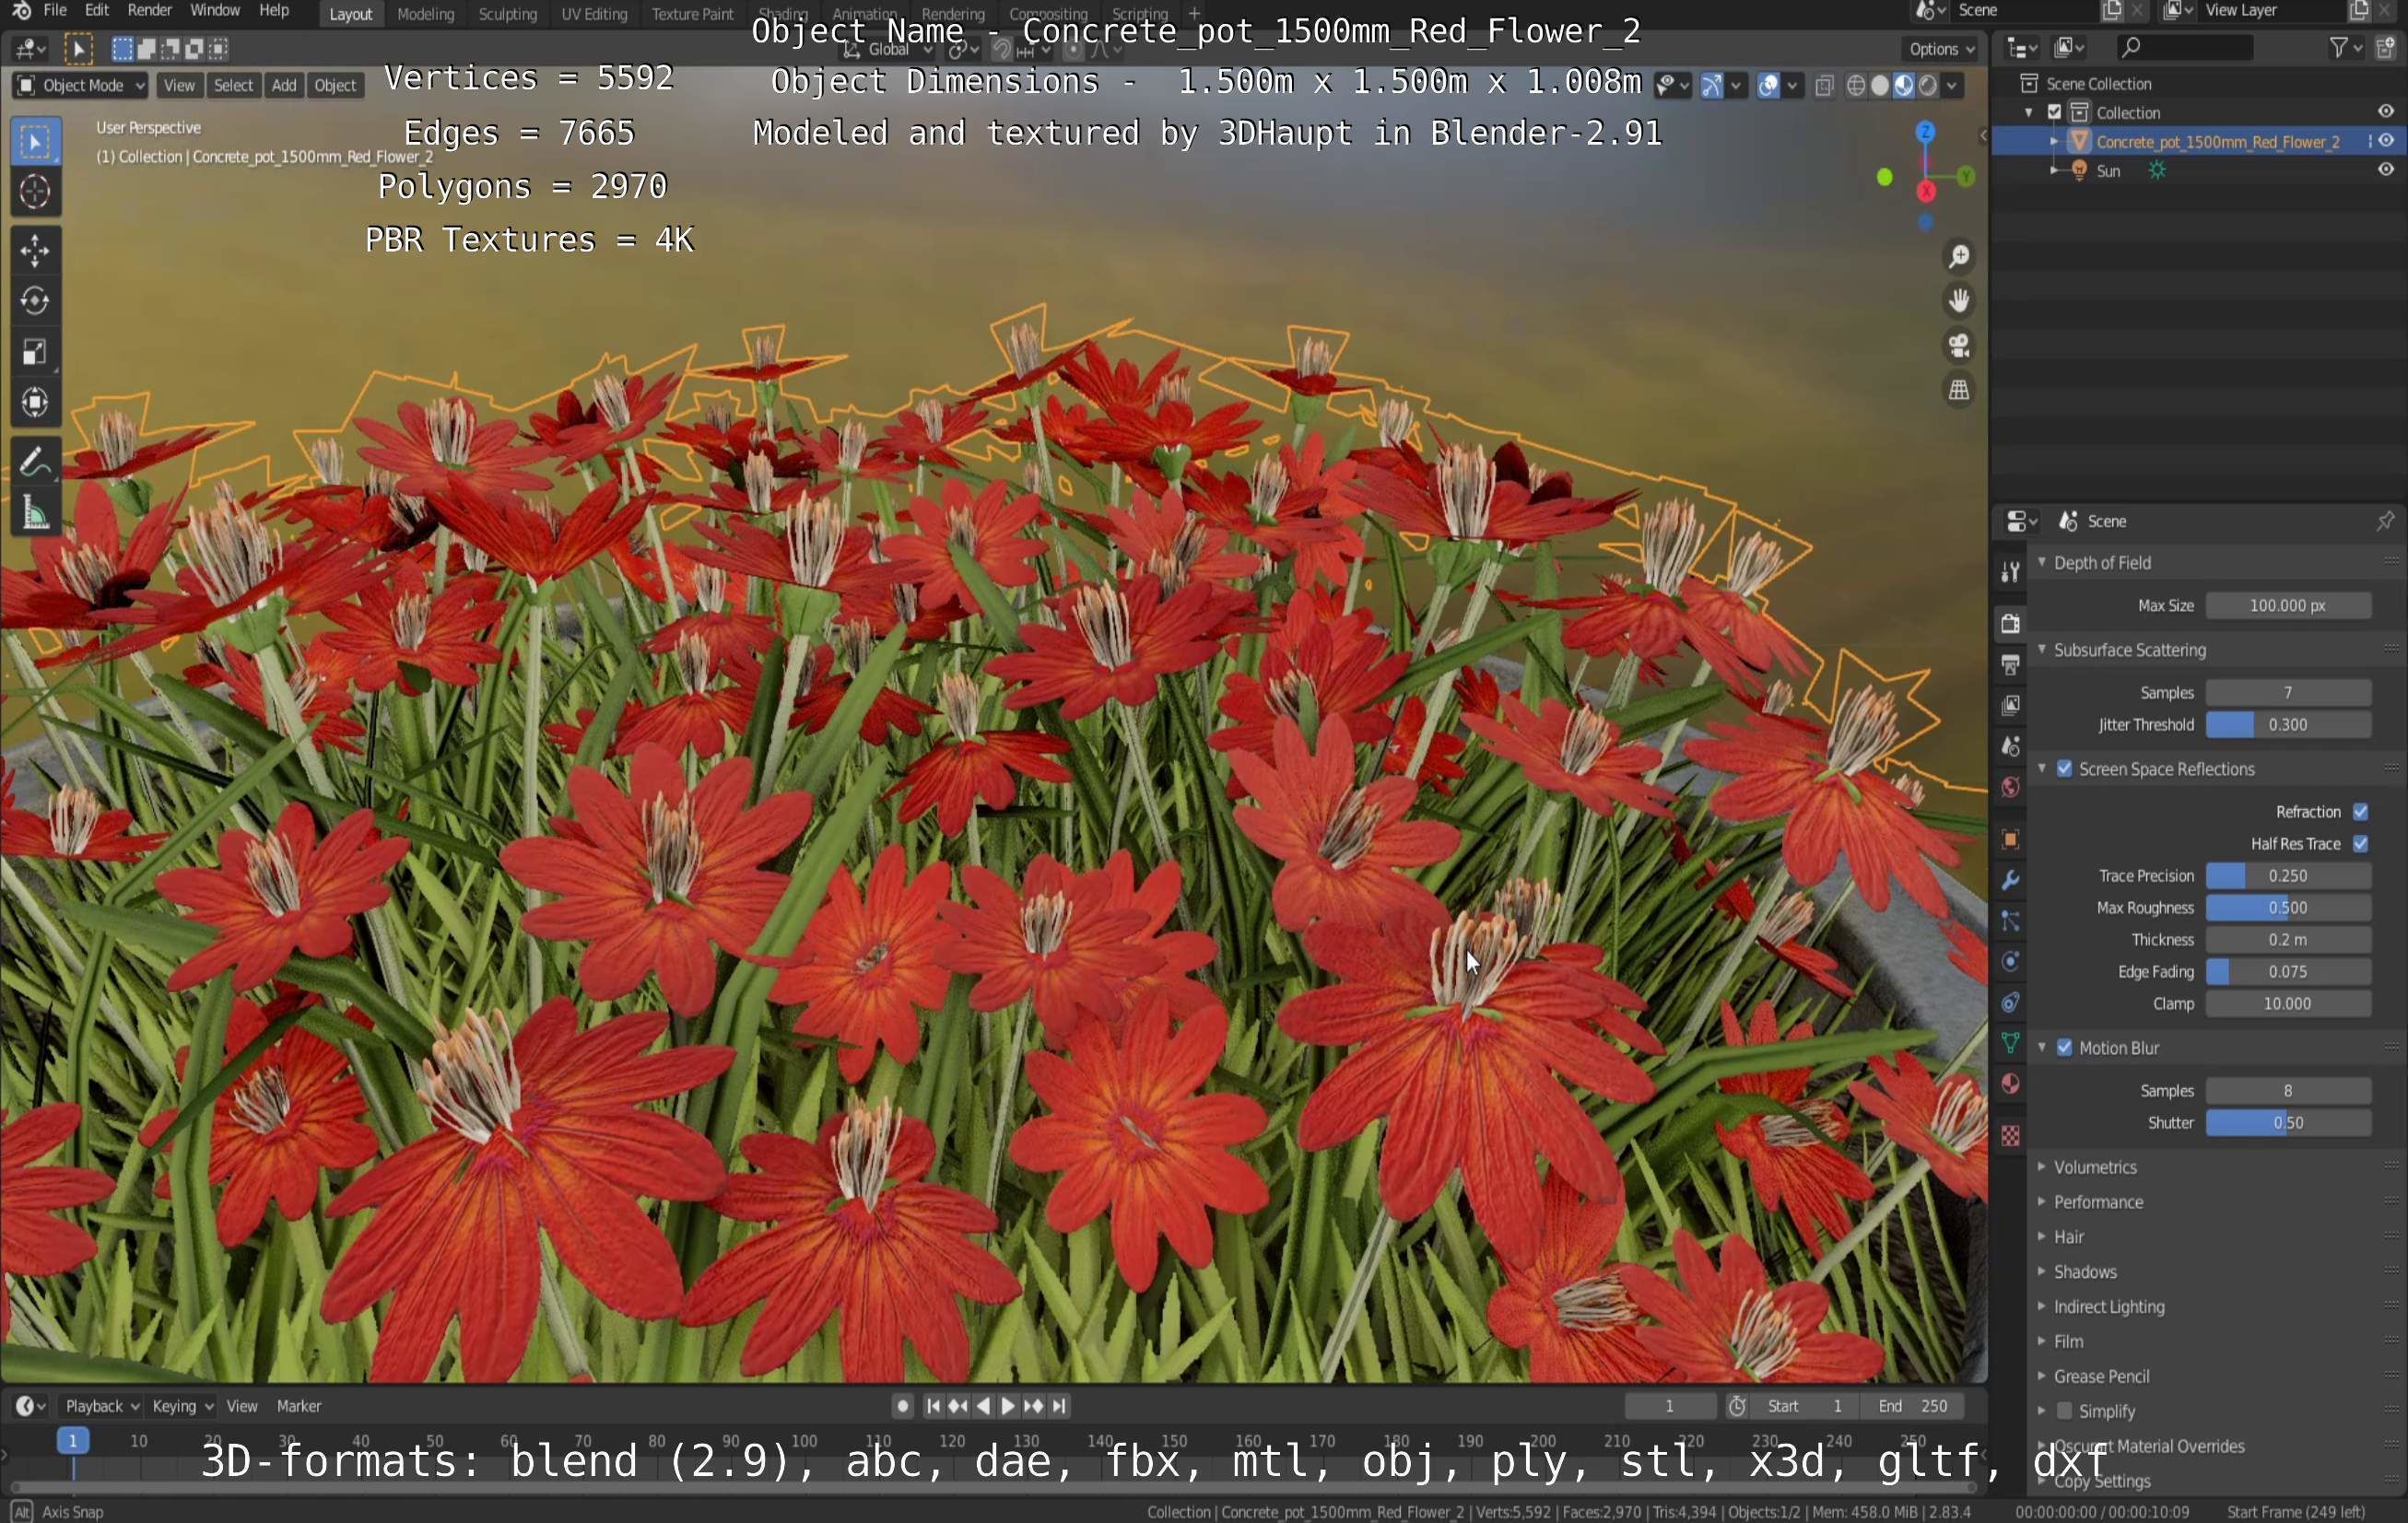Open the Scene properties tab

click(x=2010, y=747)
